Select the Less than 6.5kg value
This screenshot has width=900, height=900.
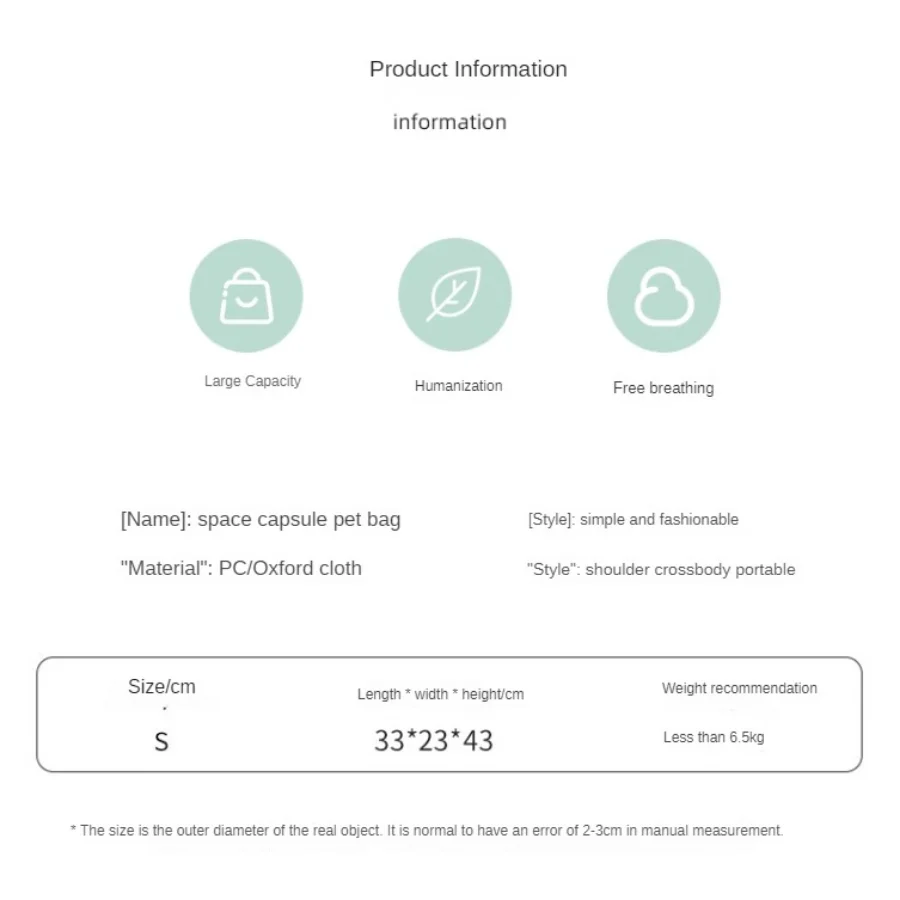713,738
